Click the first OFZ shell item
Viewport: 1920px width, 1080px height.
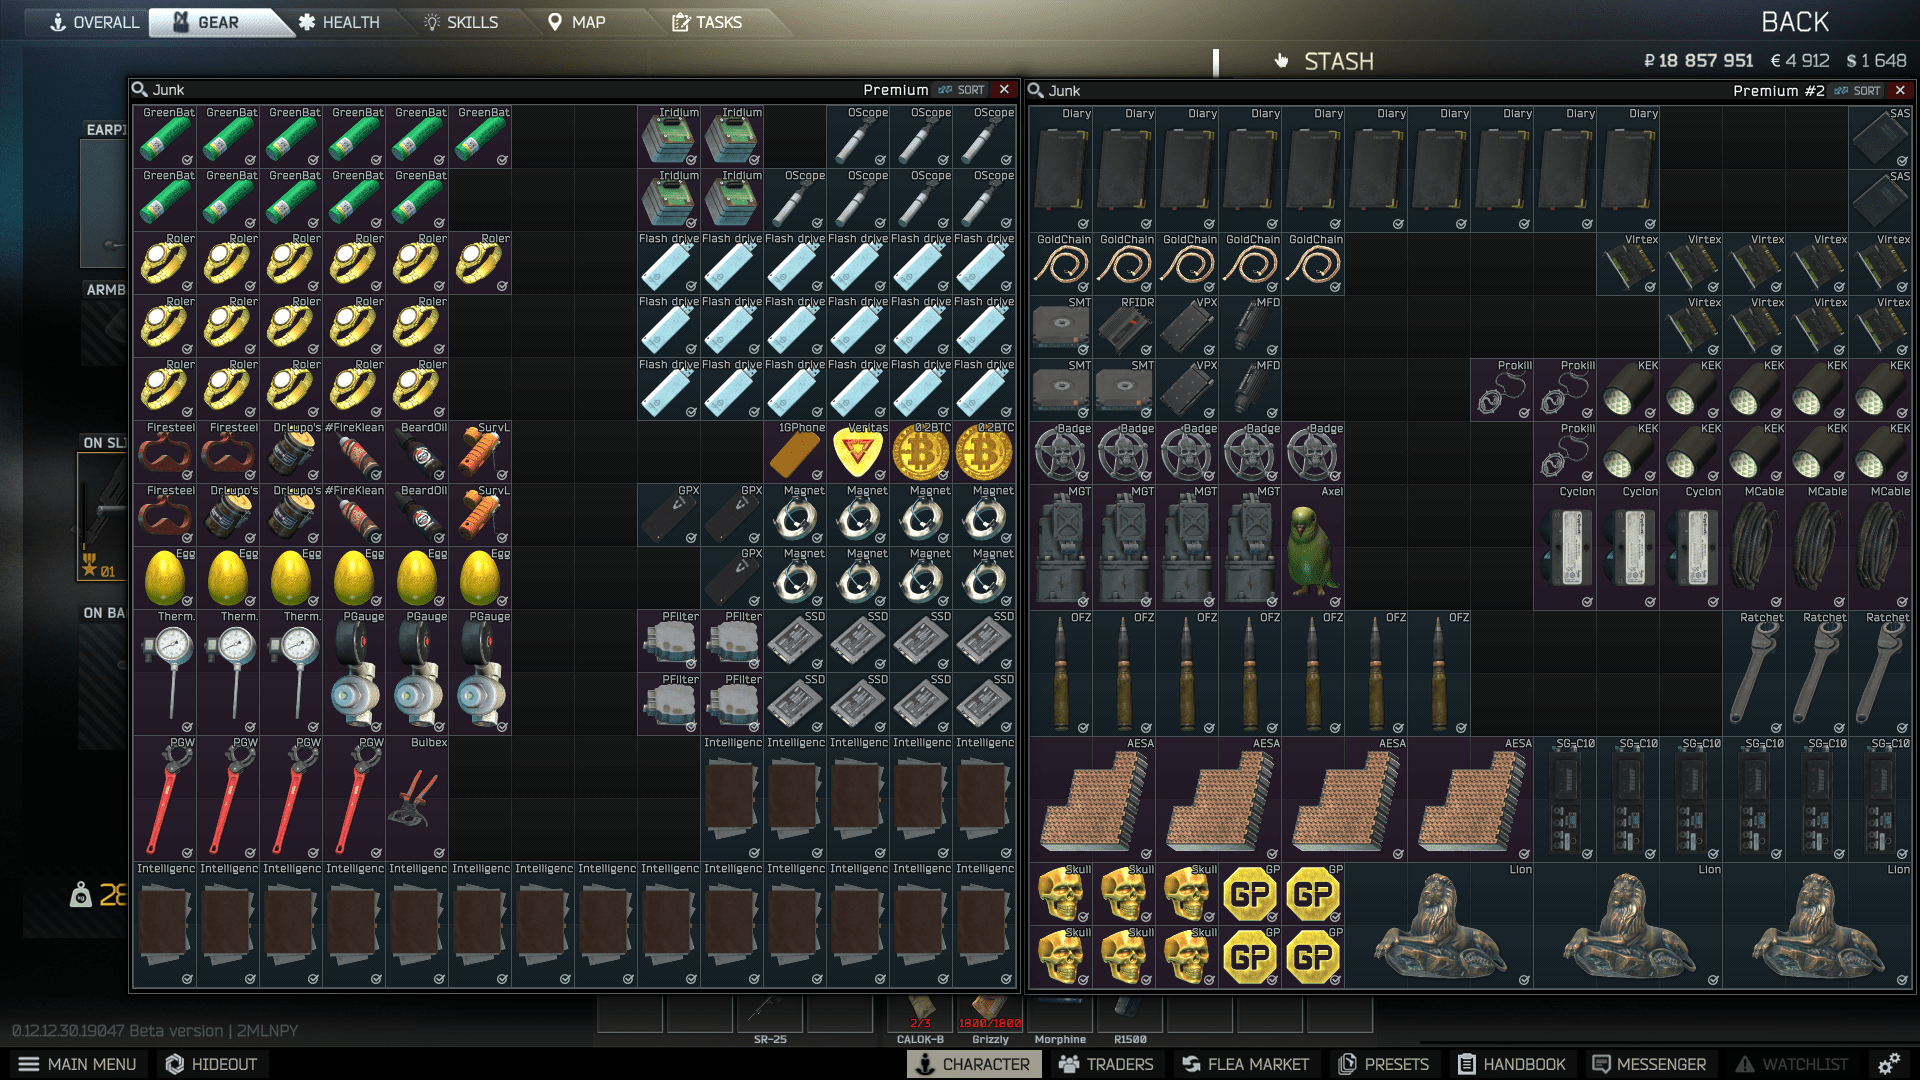[x=1061, y=673]
